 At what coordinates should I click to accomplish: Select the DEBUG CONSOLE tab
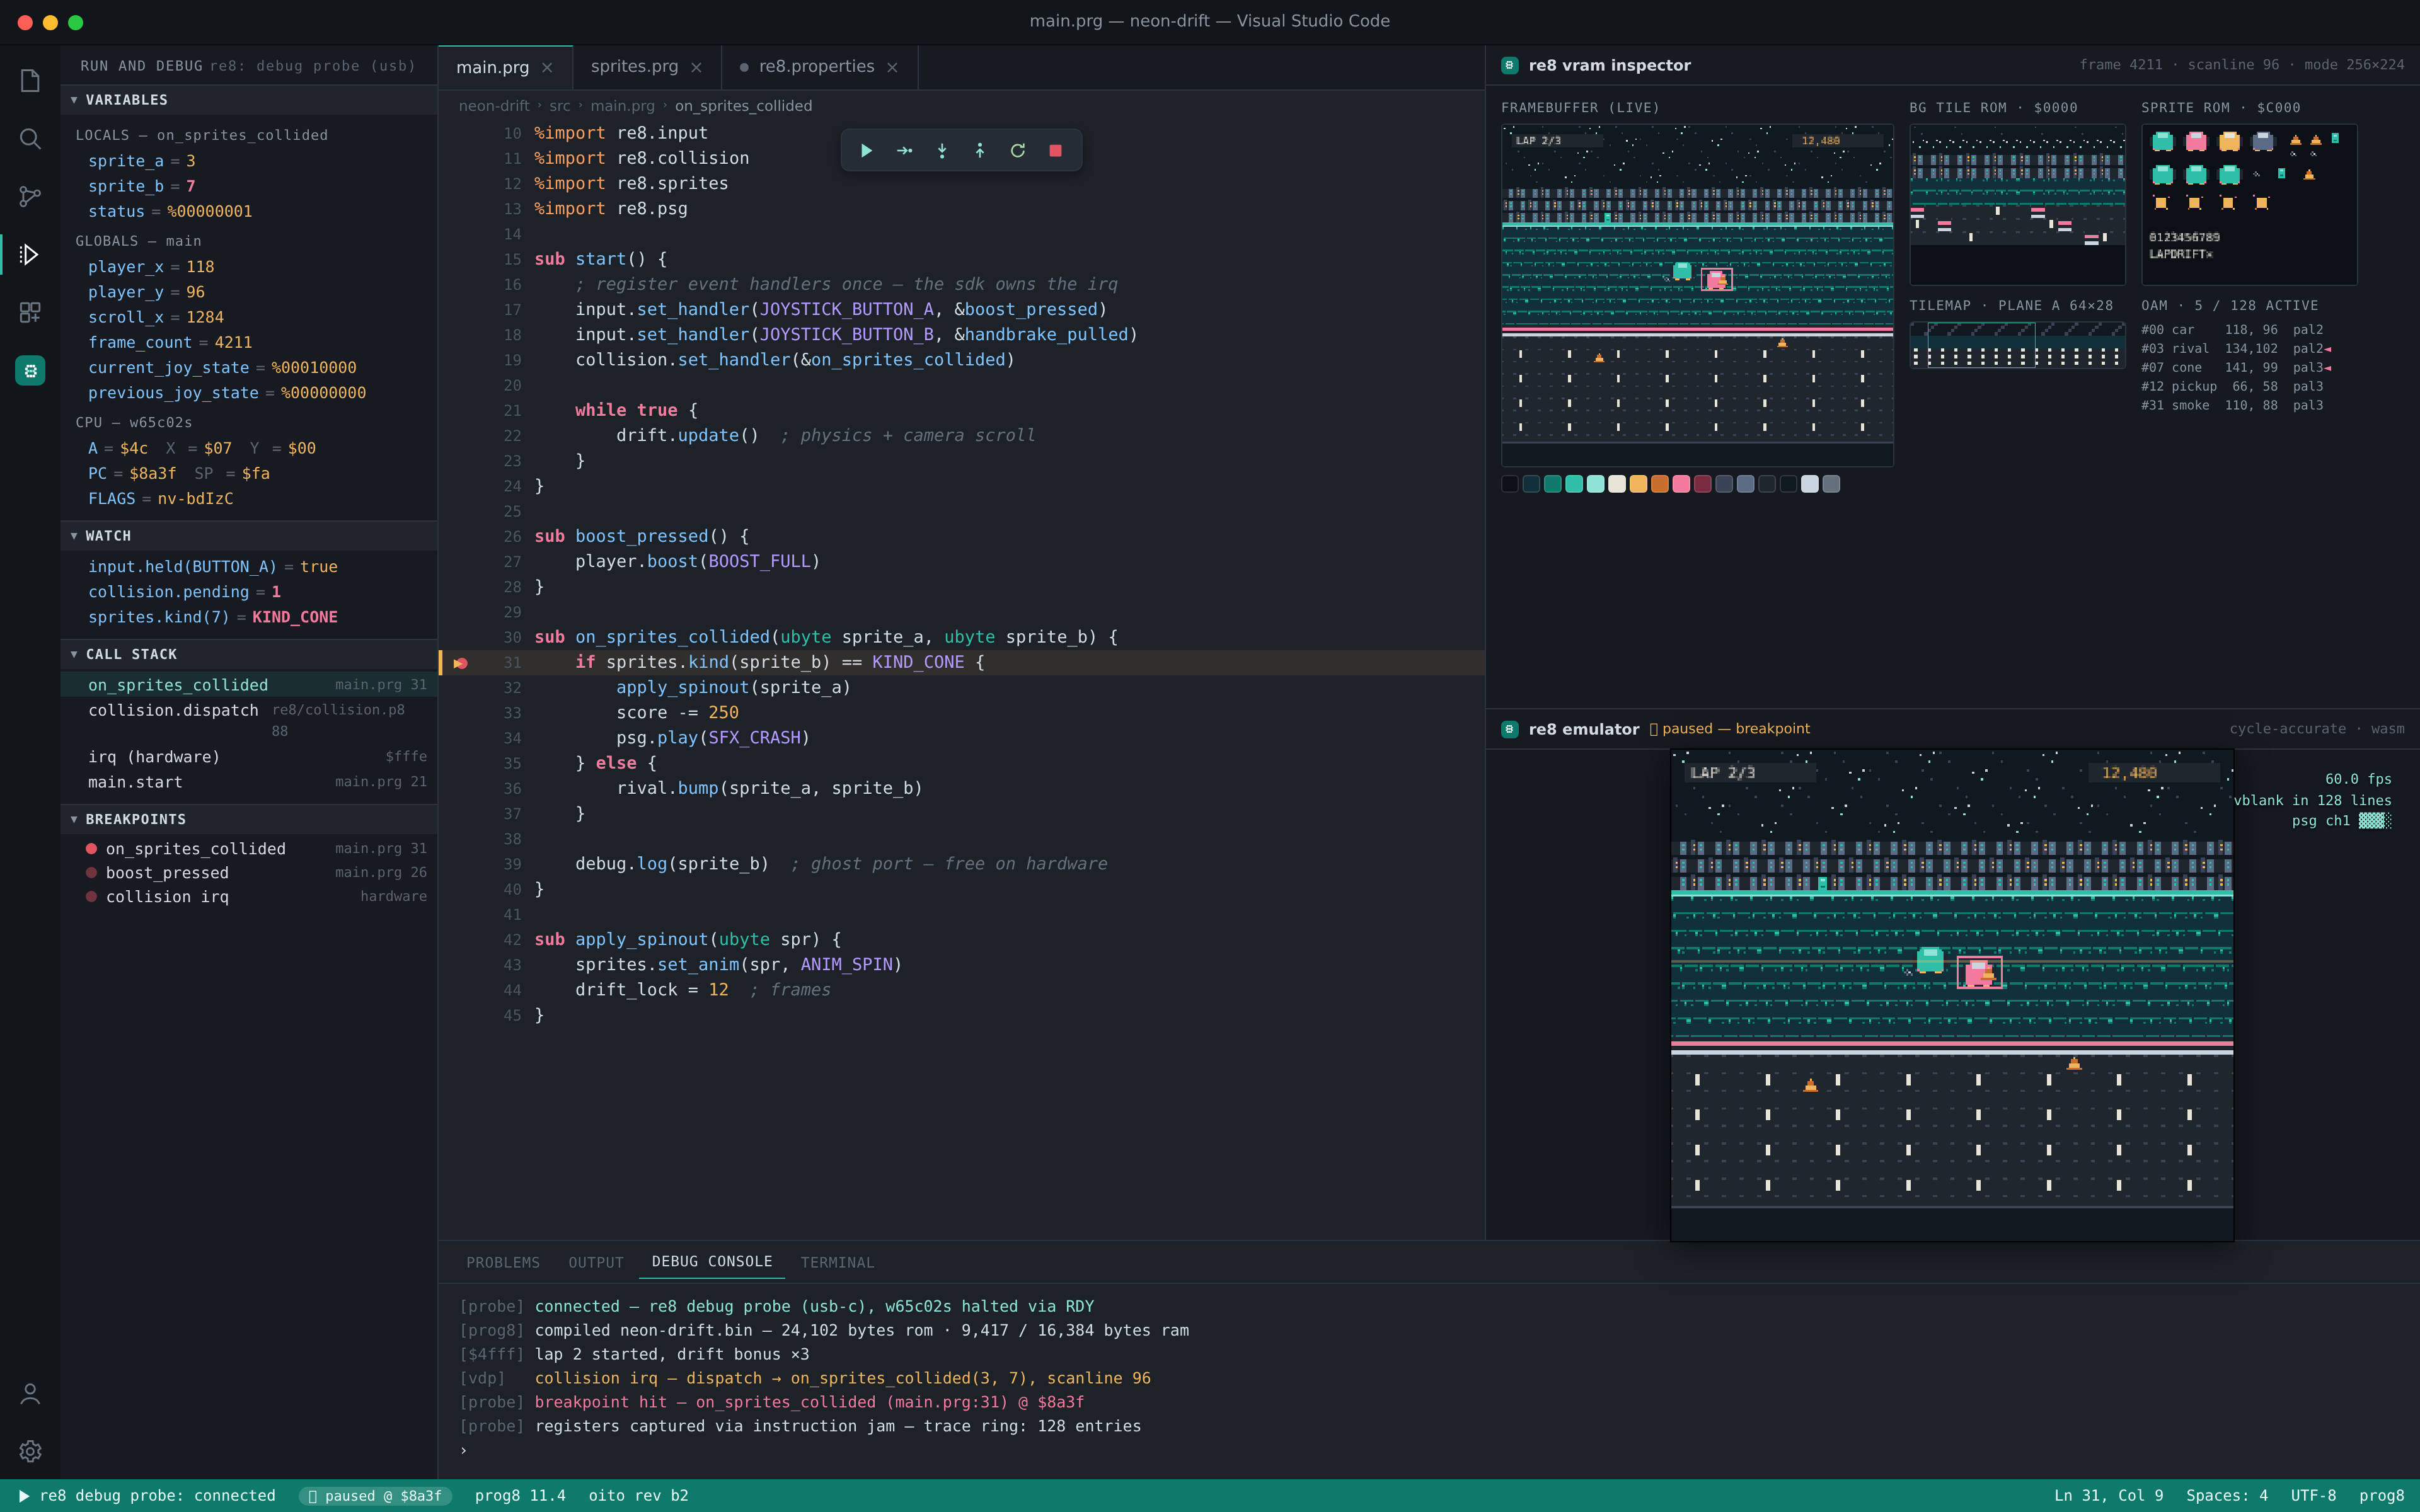tap(712, 1262)
